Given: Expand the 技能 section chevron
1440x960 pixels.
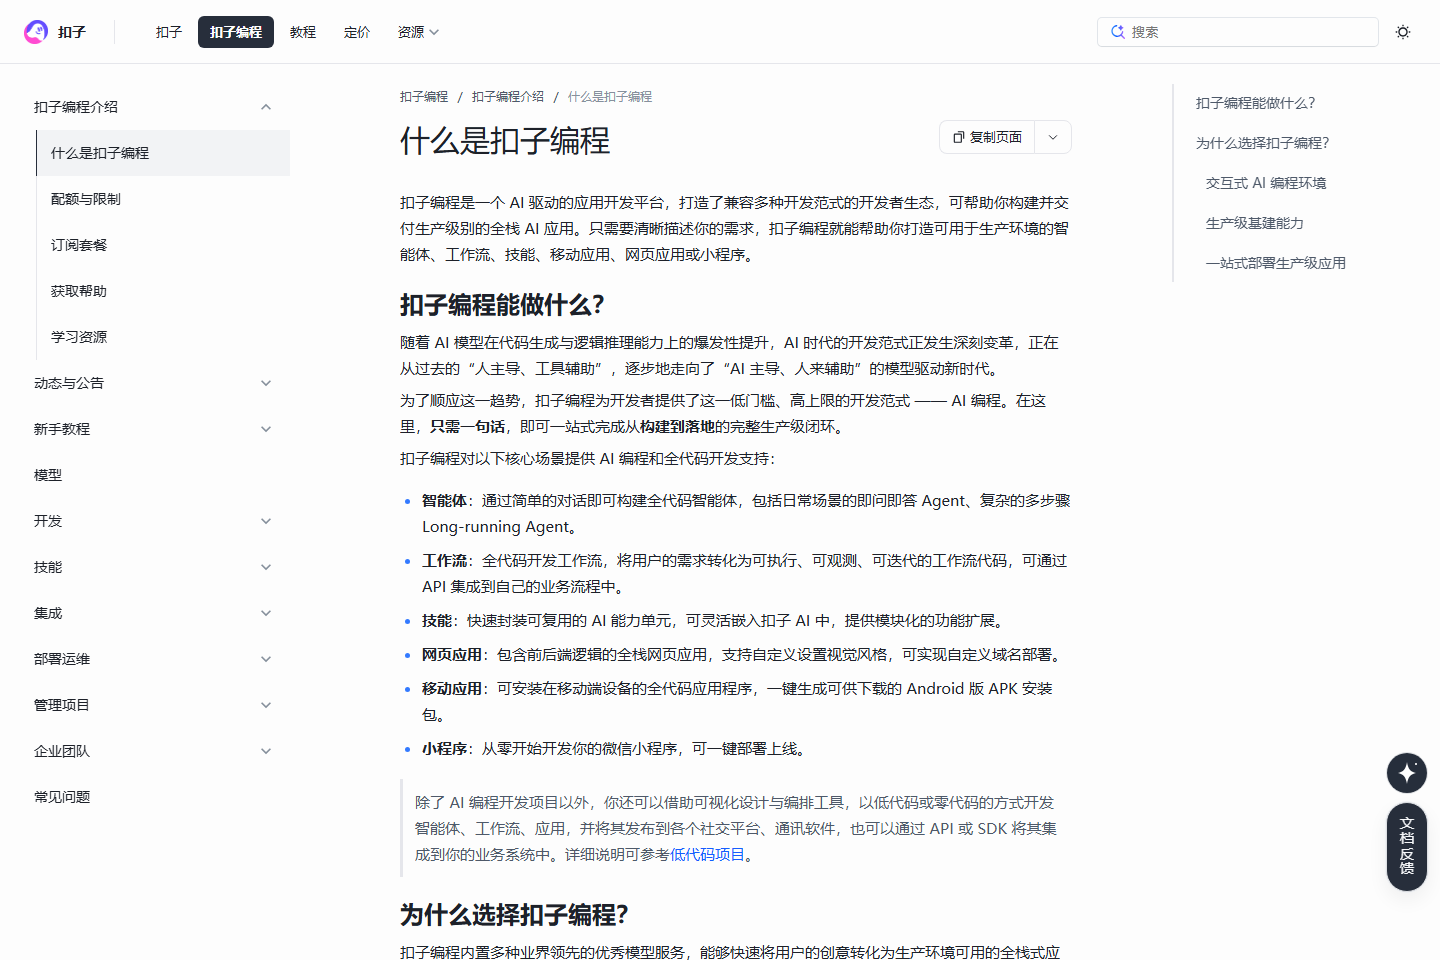Looking at the screenshot, I should (266, 567).
